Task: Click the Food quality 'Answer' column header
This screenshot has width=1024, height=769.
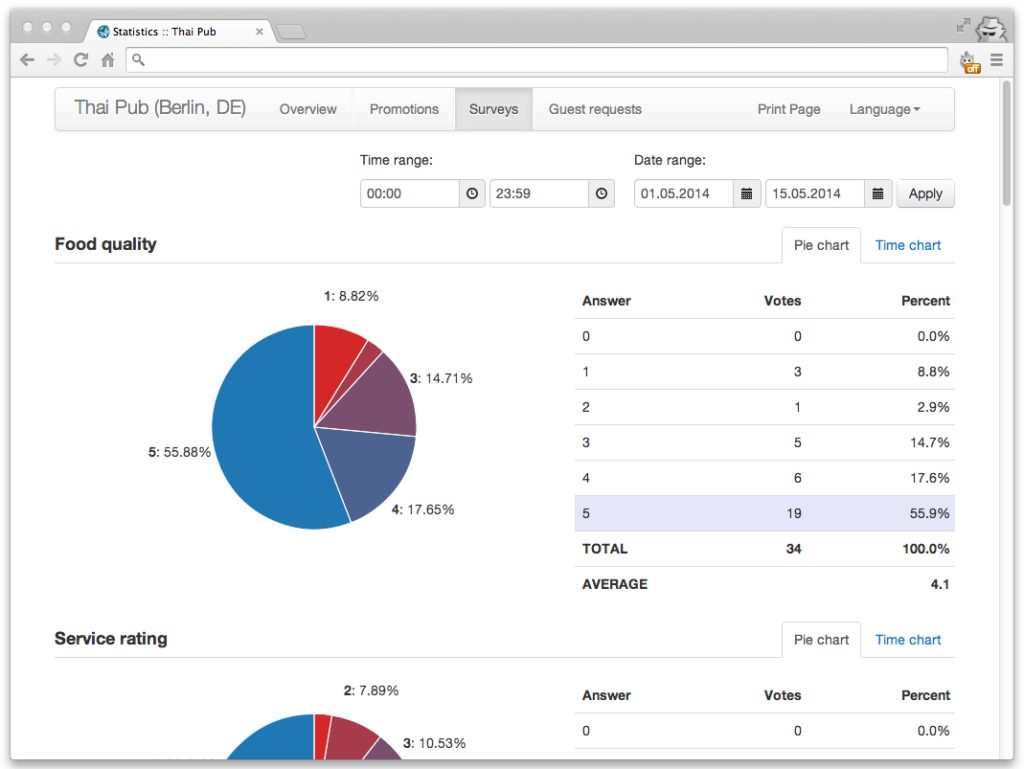Action: tap(607, 301)
